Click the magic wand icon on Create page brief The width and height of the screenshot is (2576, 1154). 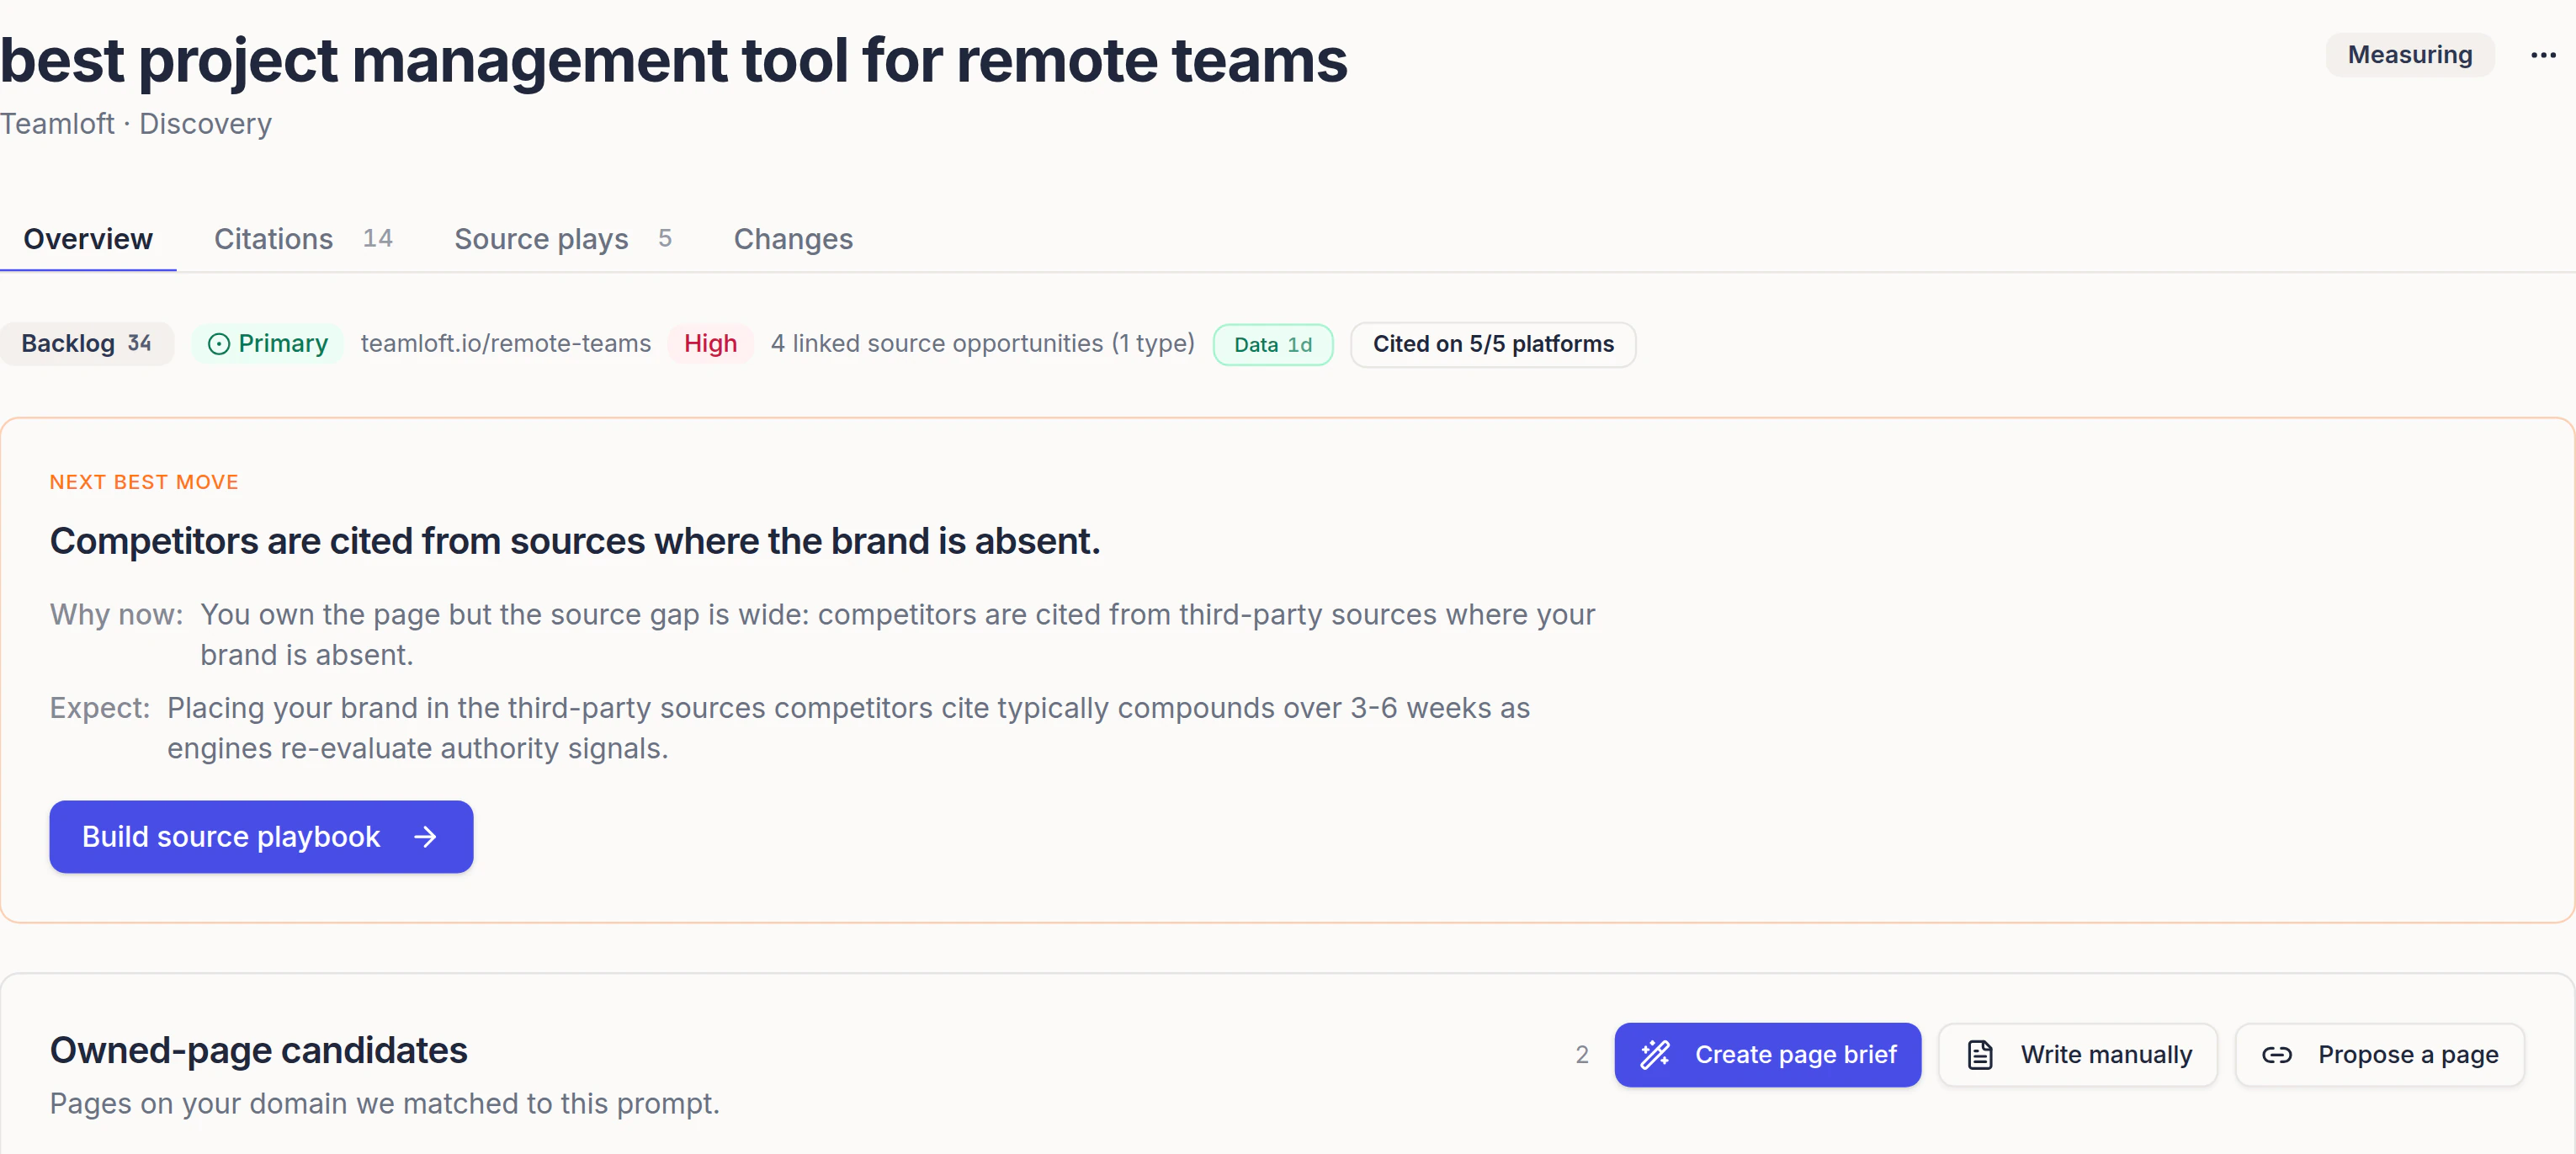tap(1655, 1054)
